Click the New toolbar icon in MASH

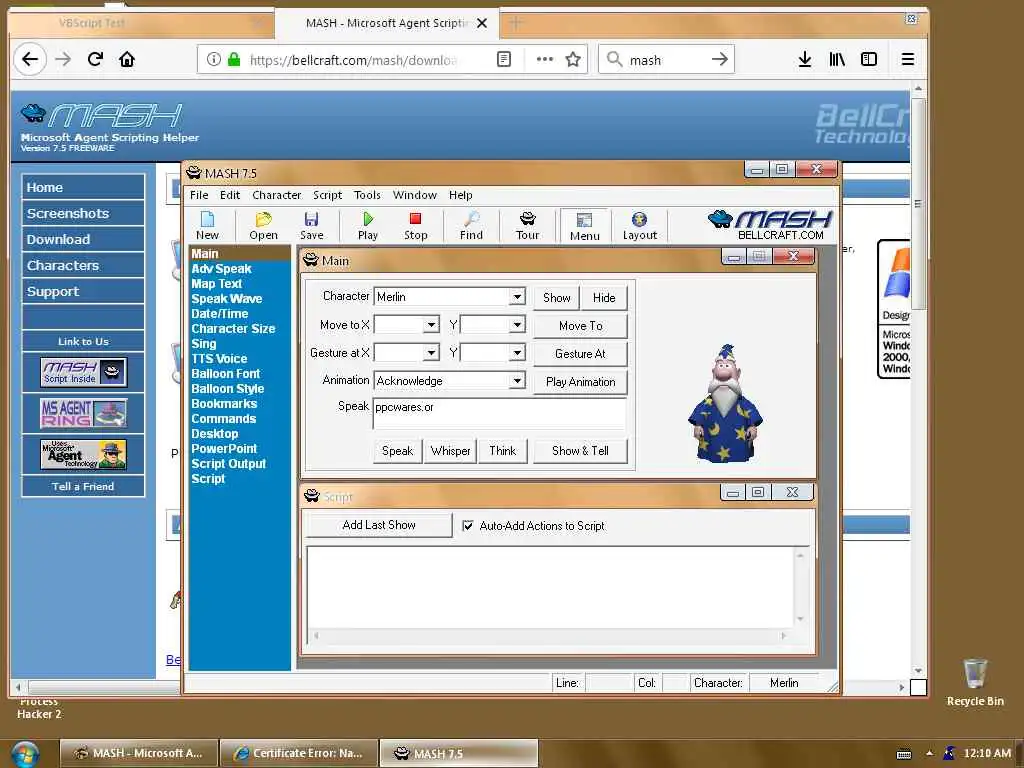click(207, 226)
